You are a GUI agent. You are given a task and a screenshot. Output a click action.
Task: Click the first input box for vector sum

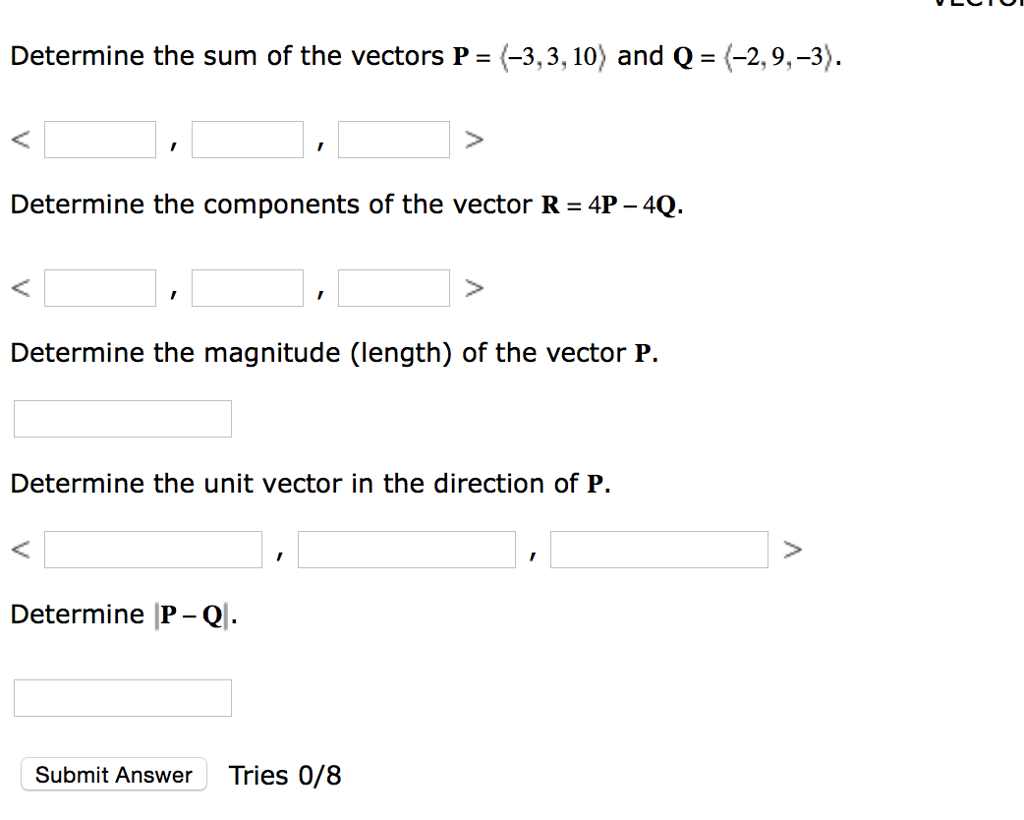[x=99, y=139]
